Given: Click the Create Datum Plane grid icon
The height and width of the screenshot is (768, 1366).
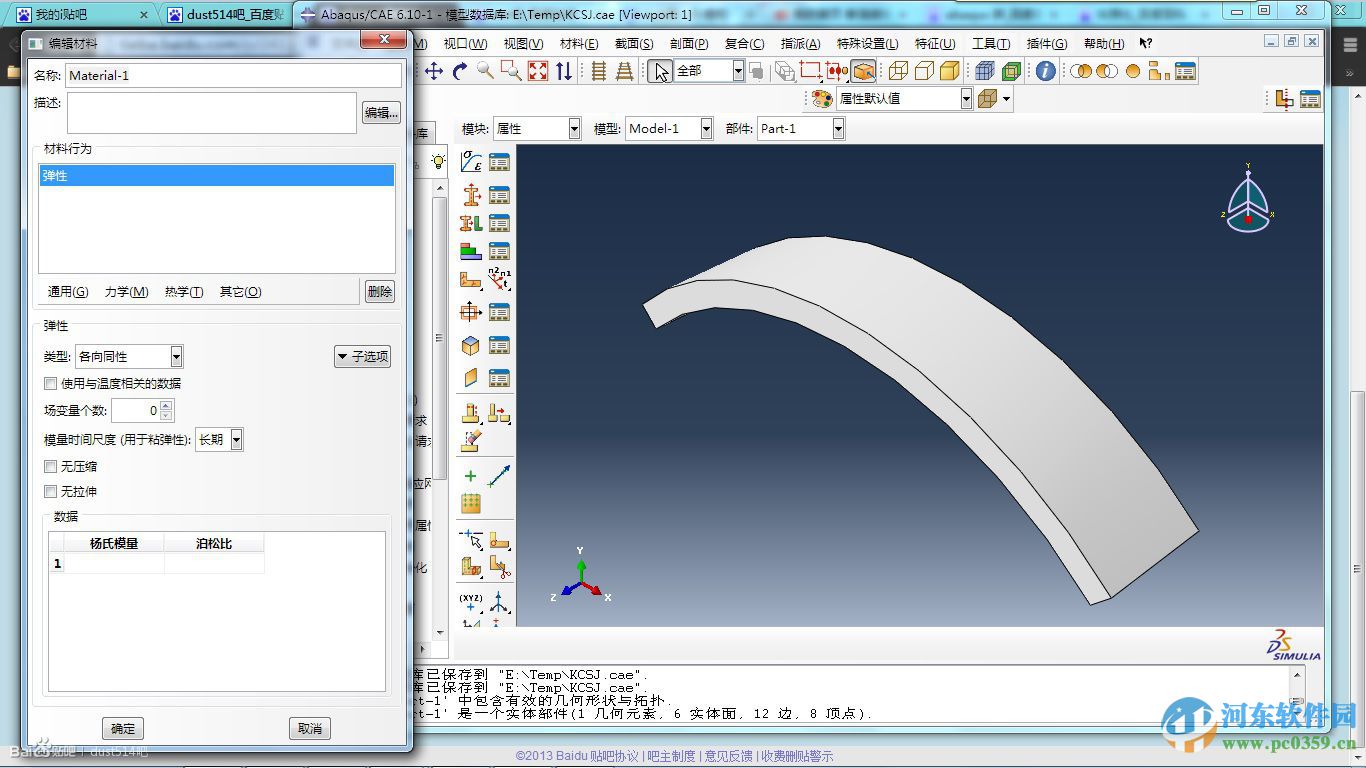Looking at the screenshot, I should pos(471,503).
